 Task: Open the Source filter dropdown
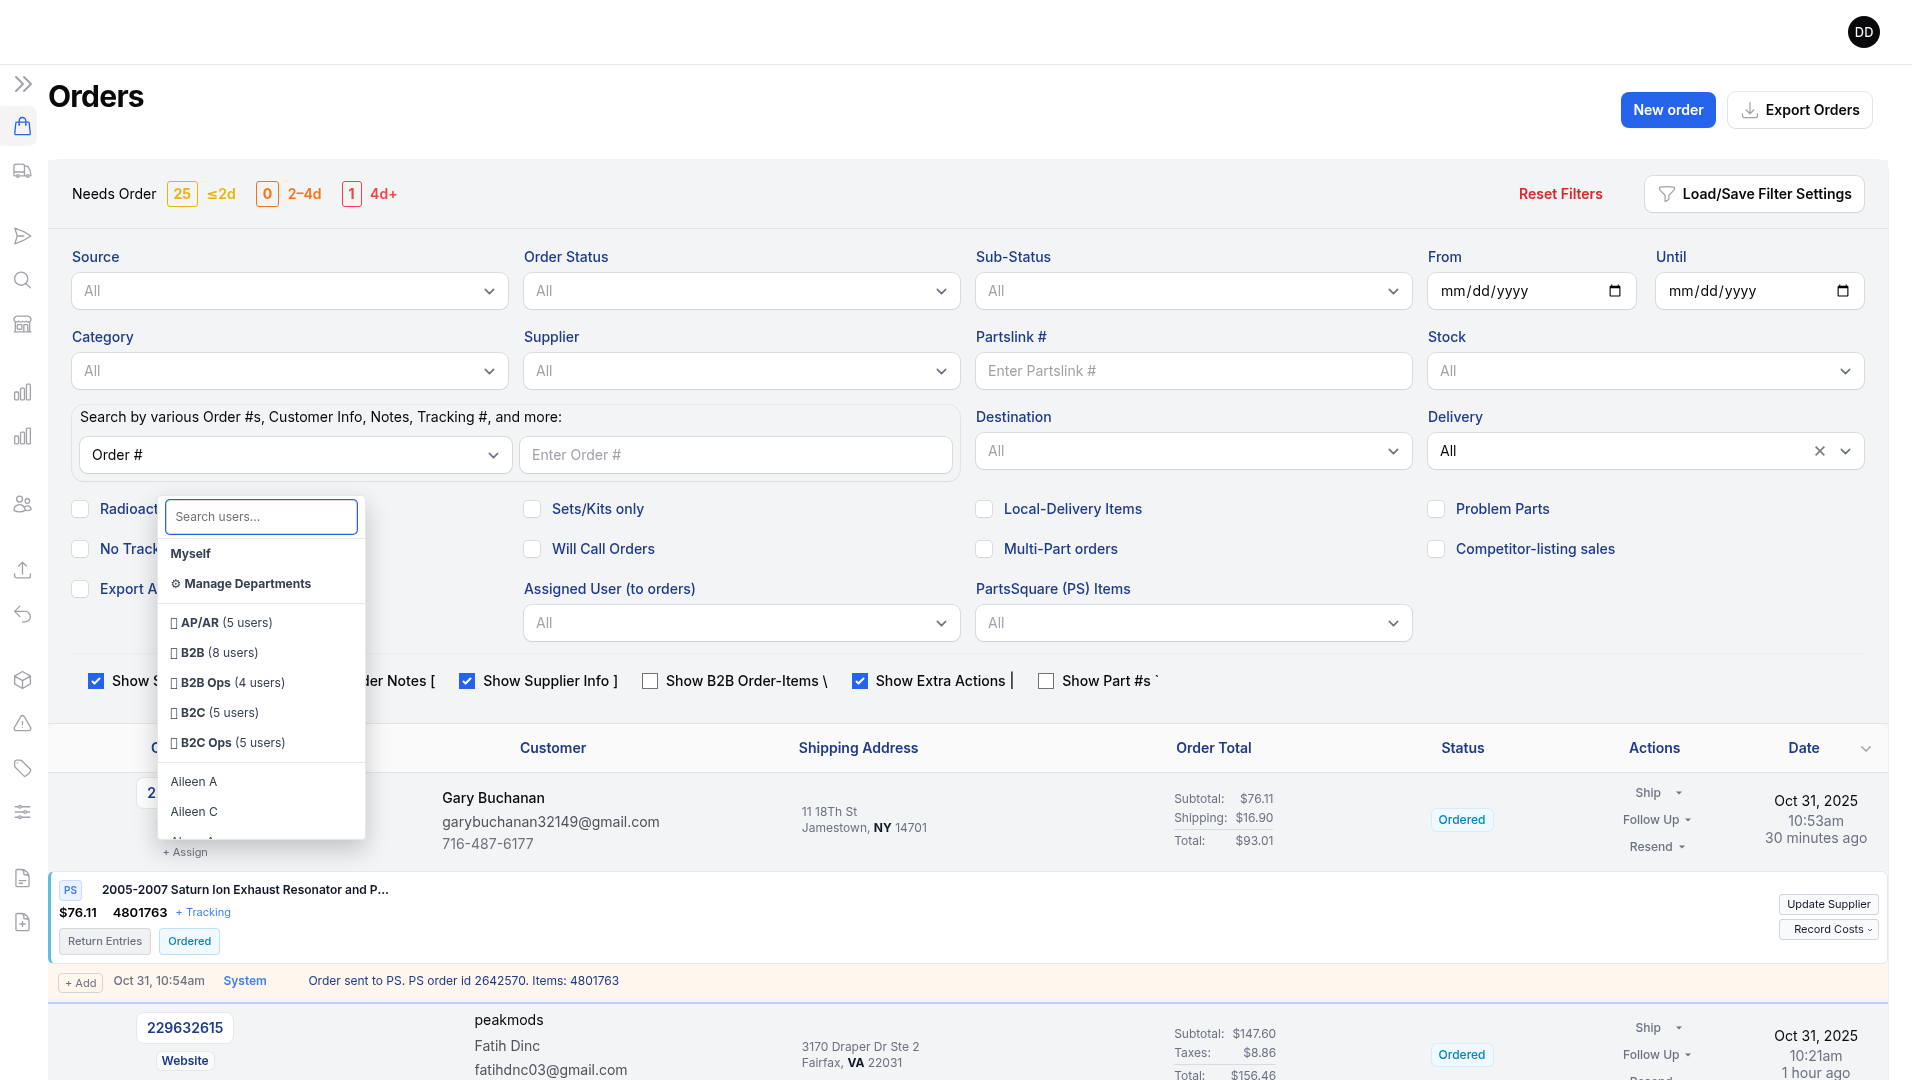[x=290, y=291]
